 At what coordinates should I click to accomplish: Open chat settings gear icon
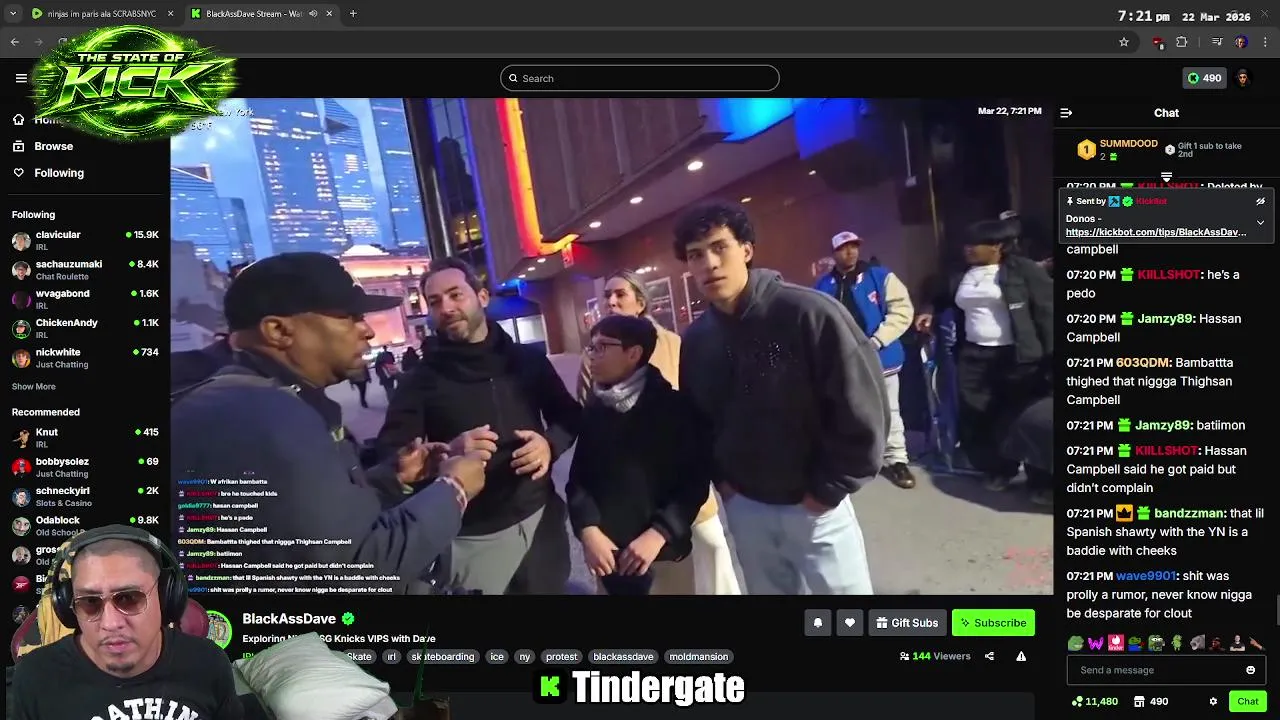[x=1213, y=702]
